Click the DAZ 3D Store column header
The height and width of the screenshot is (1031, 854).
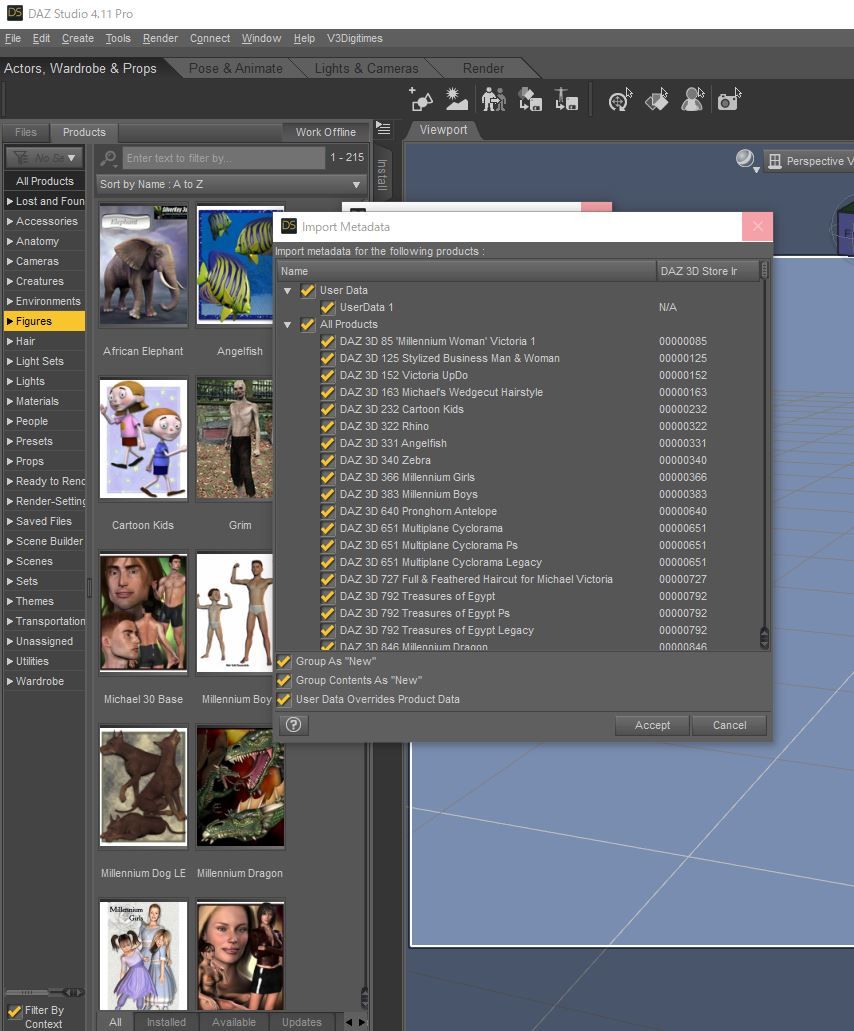[x=707, y=271]
